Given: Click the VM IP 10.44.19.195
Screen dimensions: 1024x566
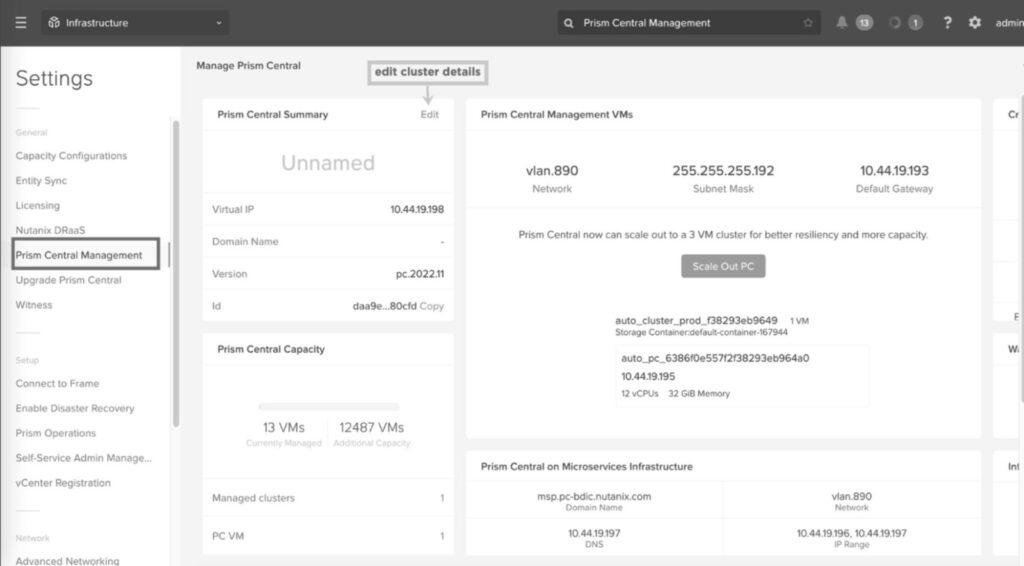Looking at the screenshot, I should (648, 376).
